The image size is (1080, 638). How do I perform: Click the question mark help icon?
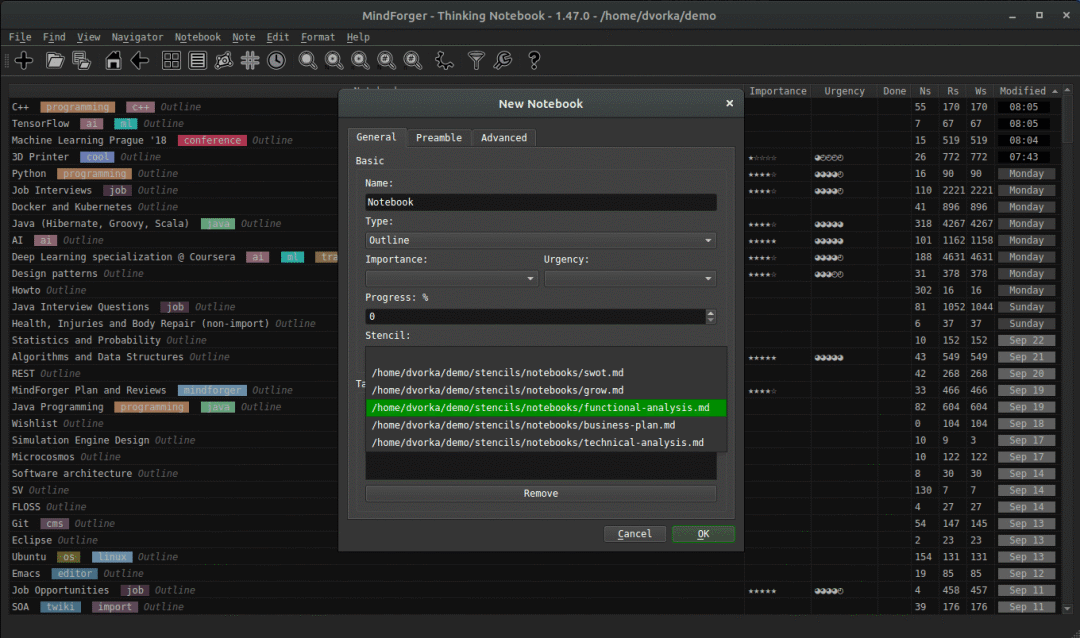pyautogui.click(x=534, y=61)
